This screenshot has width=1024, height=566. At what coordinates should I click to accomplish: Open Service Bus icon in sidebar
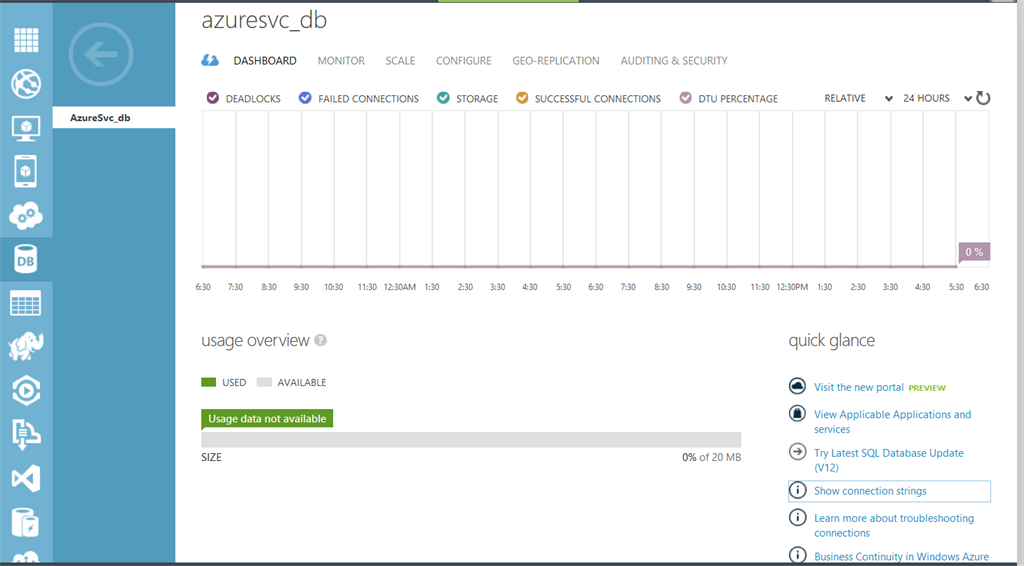26,434
